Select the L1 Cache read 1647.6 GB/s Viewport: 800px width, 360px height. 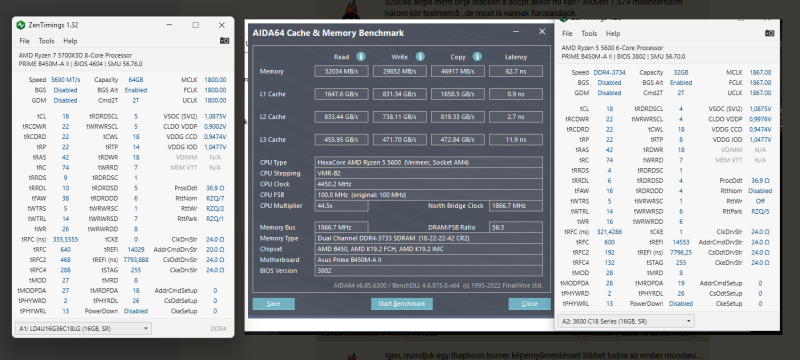tap(341, 94)
